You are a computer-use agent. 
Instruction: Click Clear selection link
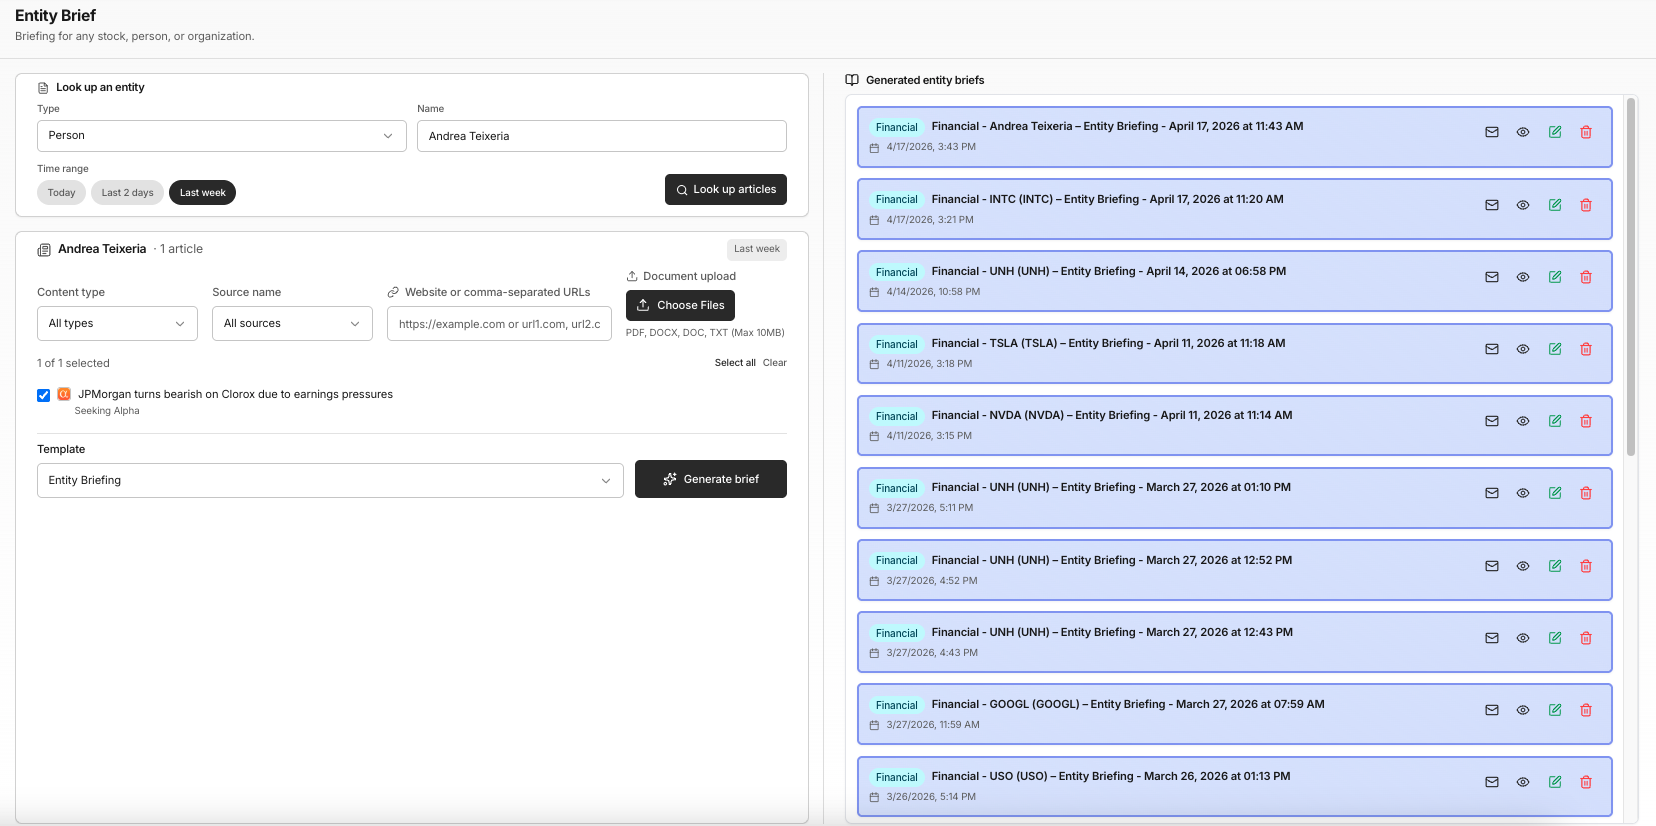(x=775, y=363)
